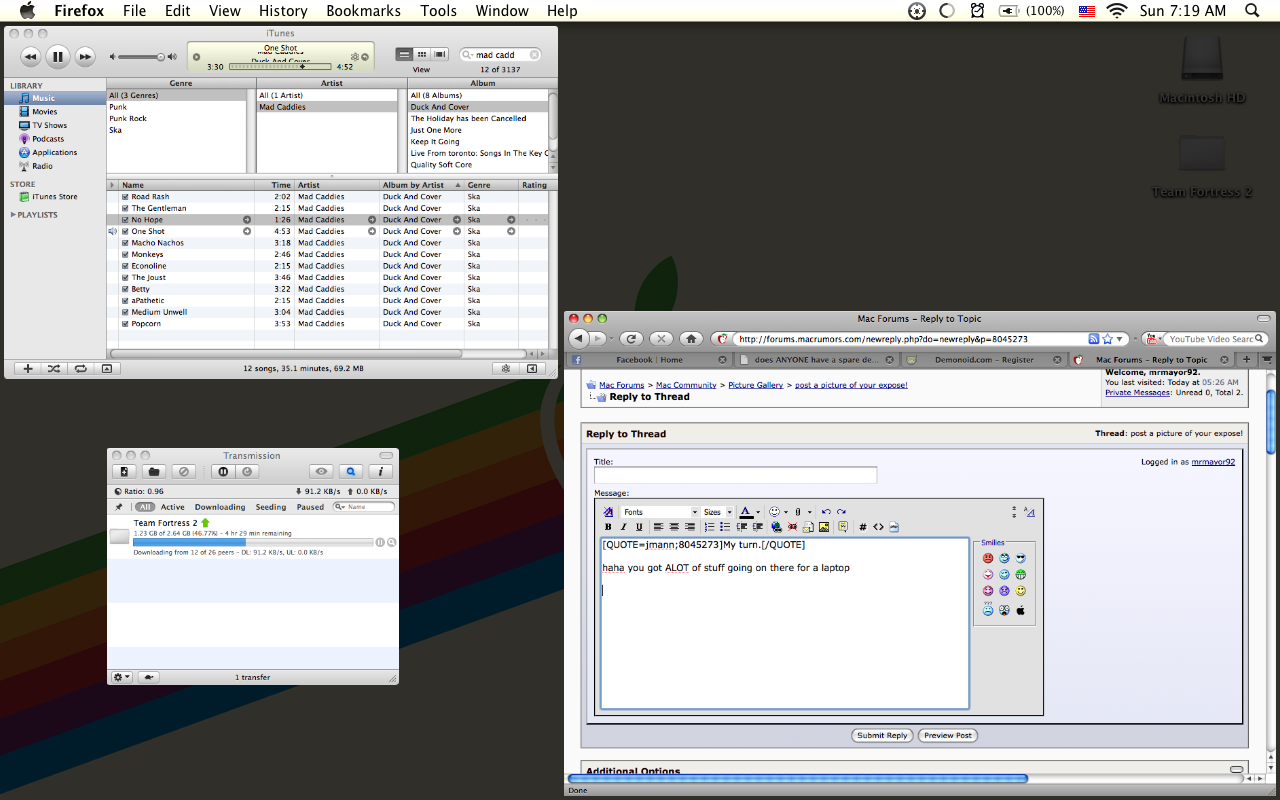Switch iTunes to grid view
This screenshot has height=800, width=1280.
pyautogui.click(x=422, y=54)
